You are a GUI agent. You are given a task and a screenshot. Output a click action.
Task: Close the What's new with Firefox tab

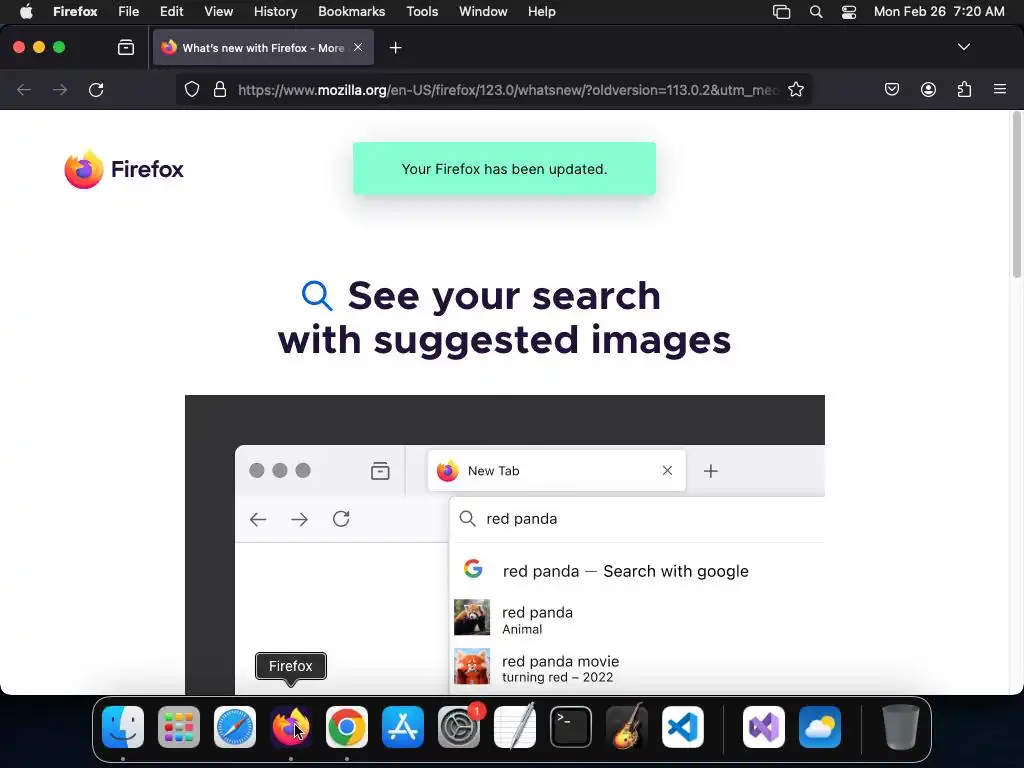(358, 48)
